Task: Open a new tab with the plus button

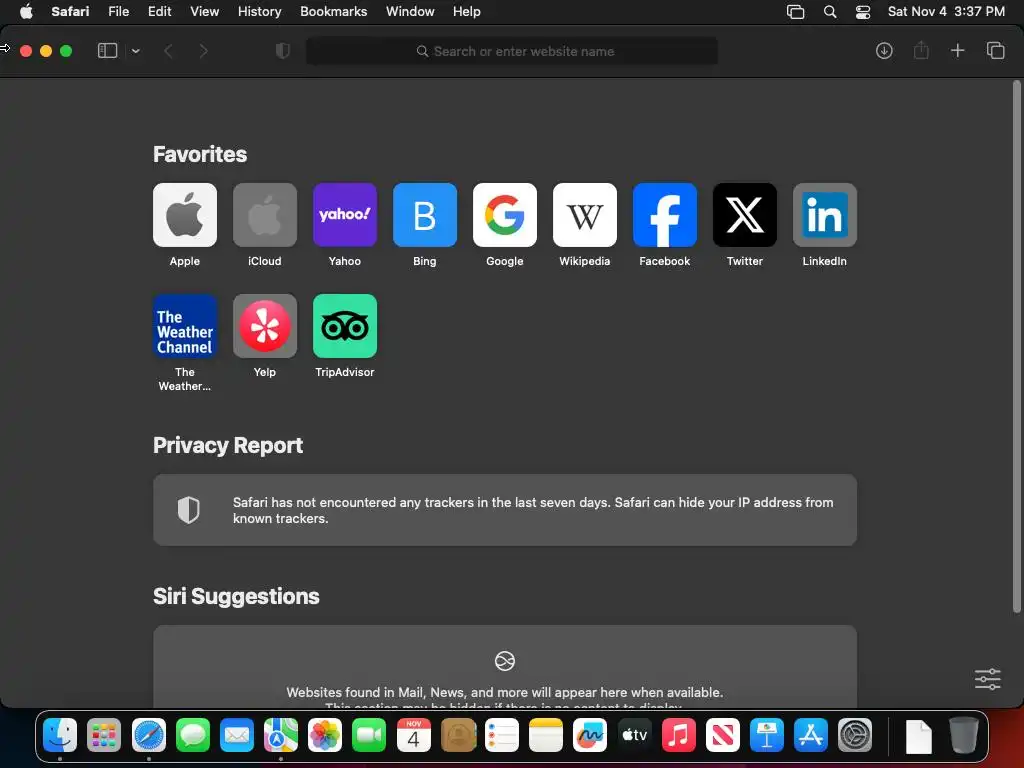Action: tap(957, 50)
